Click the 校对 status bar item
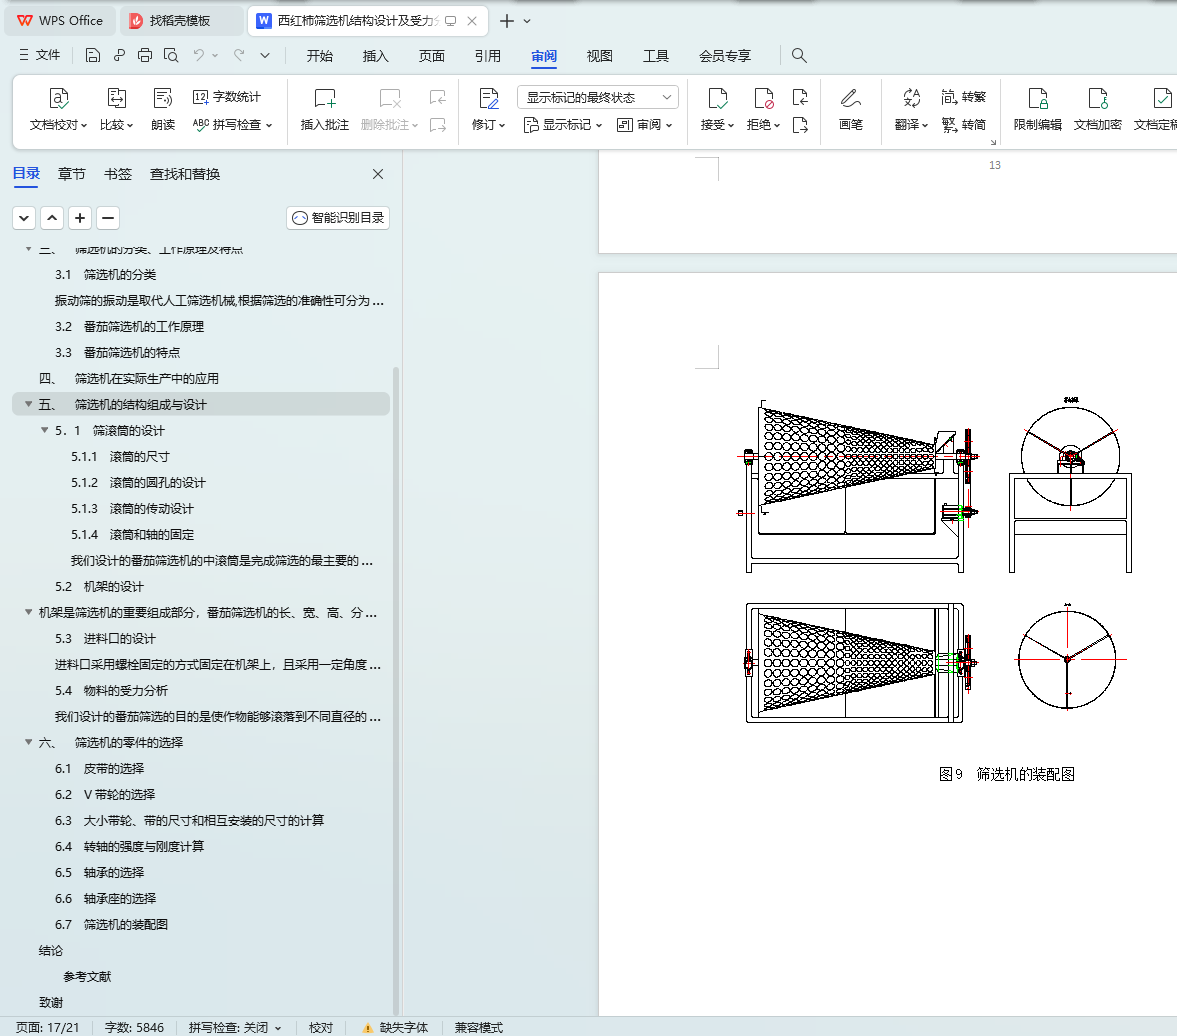This screenshot has height=1036, width=1177. (x=321, y=1027)
